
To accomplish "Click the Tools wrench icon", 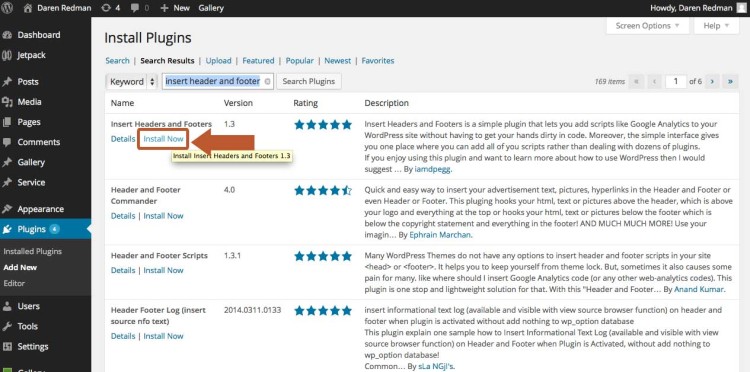I will 7,326.
